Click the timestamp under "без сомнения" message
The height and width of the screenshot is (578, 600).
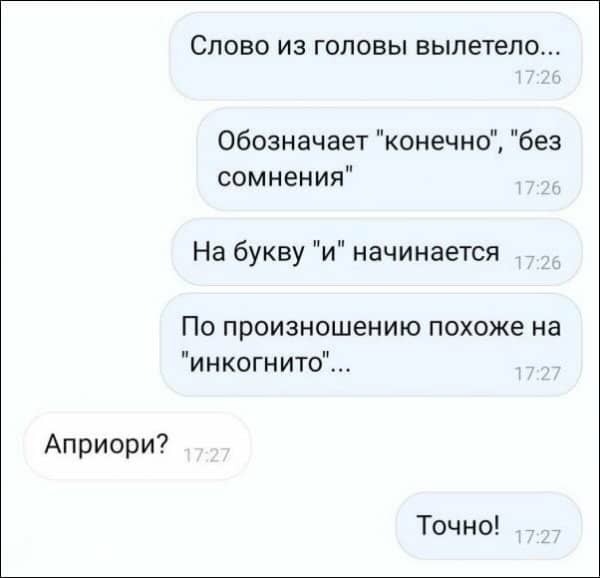click(538, 189)
